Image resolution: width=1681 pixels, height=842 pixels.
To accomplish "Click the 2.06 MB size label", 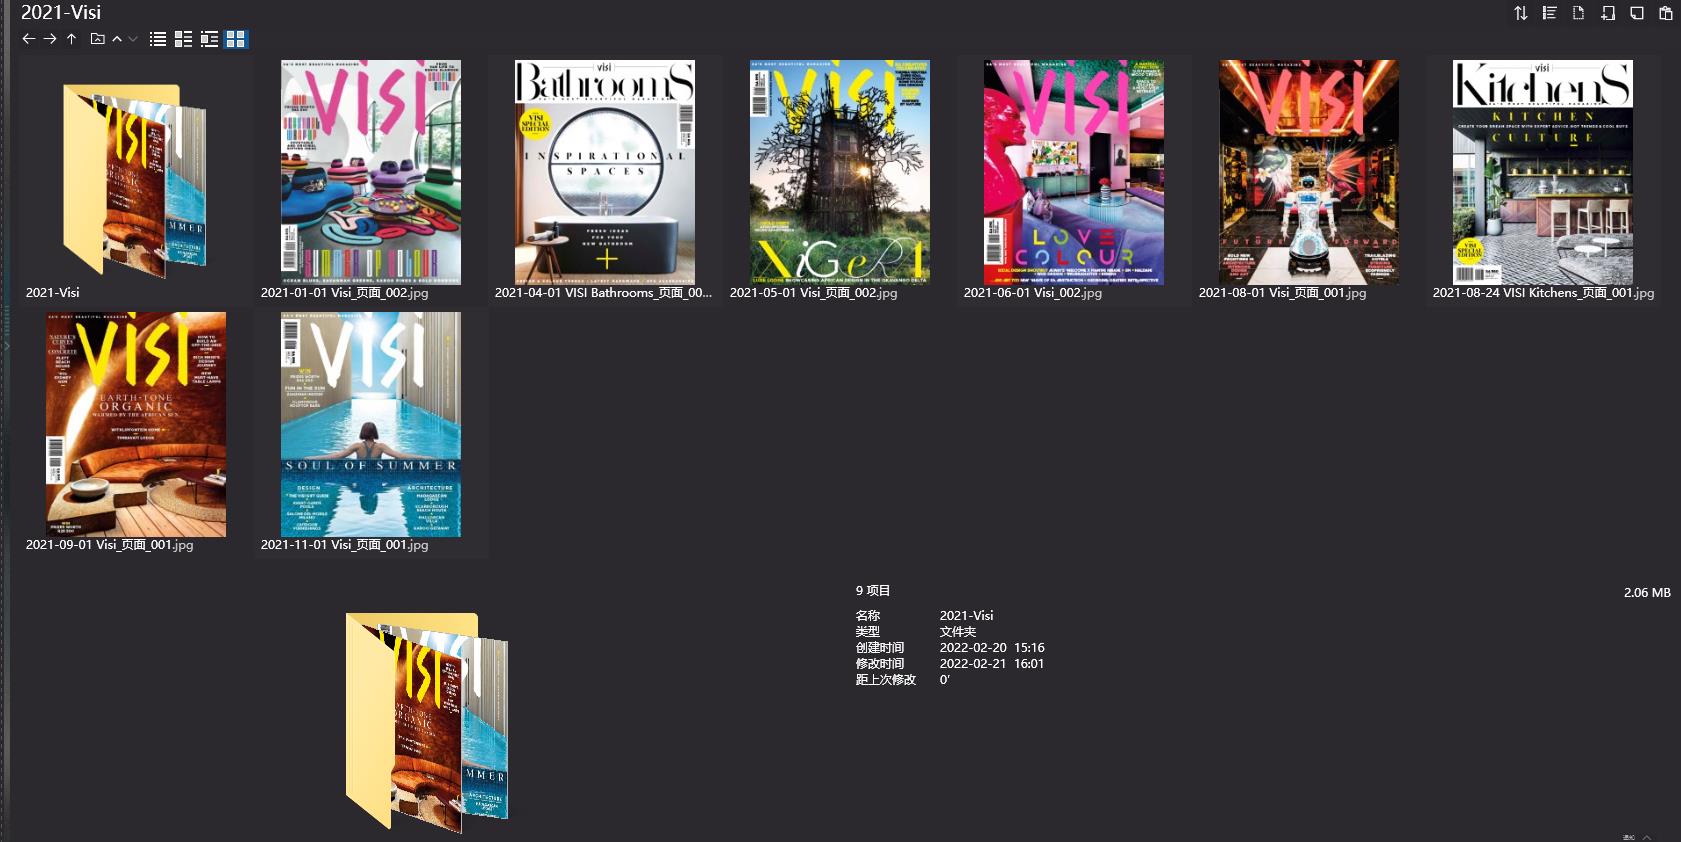I will 1647,593.
